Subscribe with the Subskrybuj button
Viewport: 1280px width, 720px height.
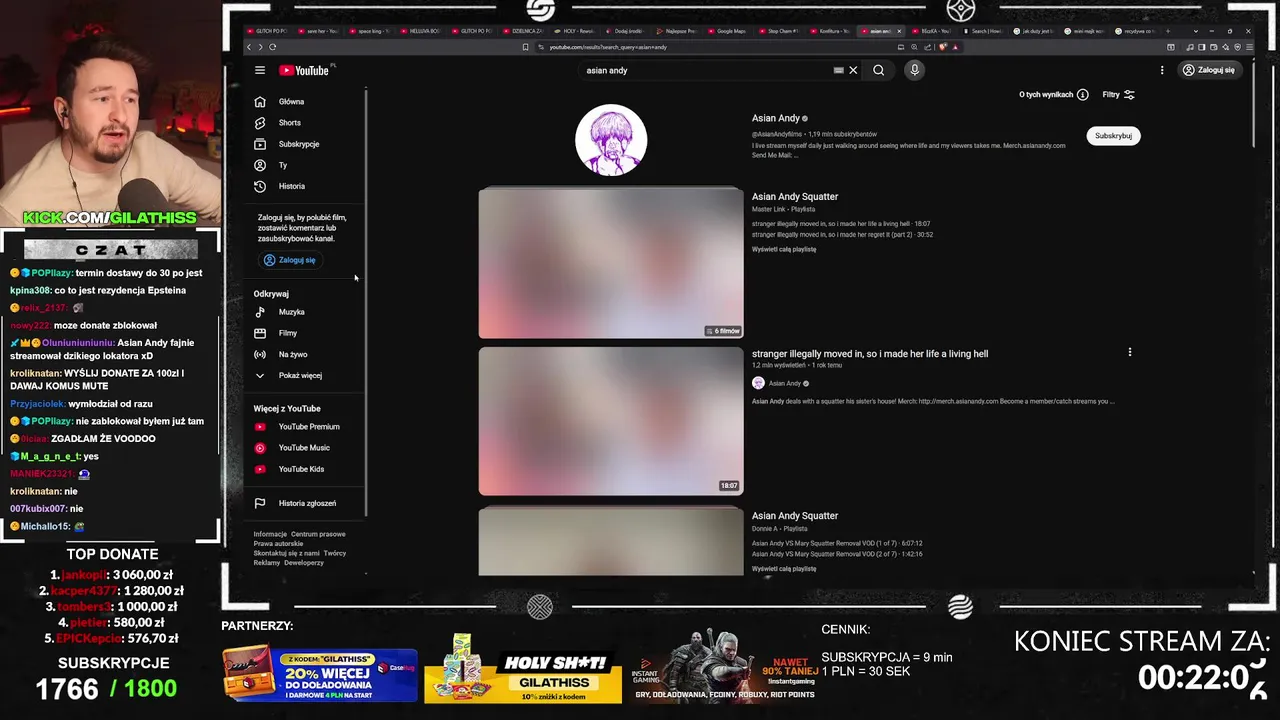(1113, 136)
